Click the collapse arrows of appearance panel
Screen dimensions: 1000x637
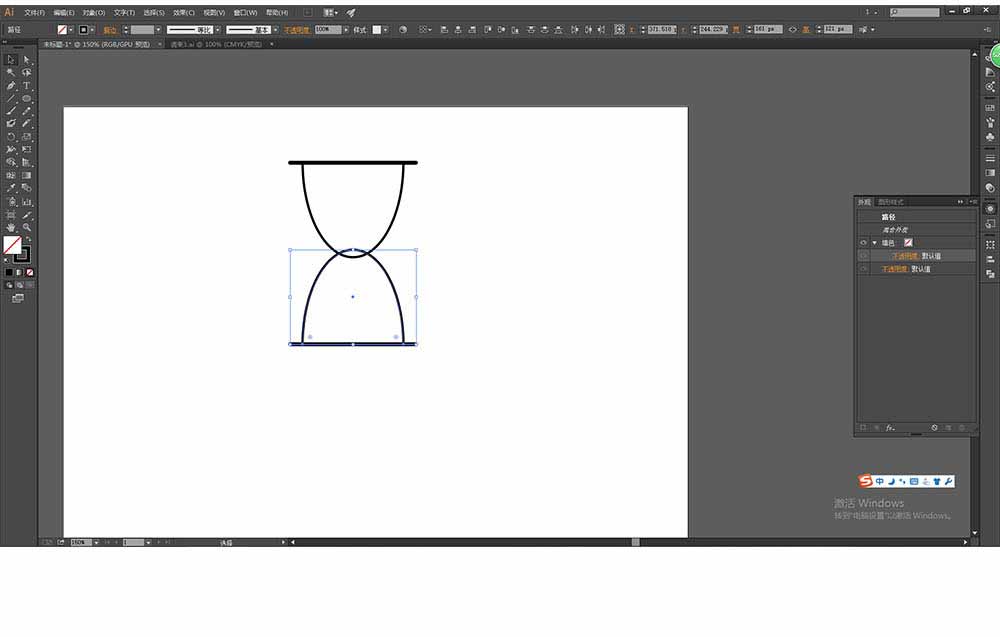click(x=960, y=202)
